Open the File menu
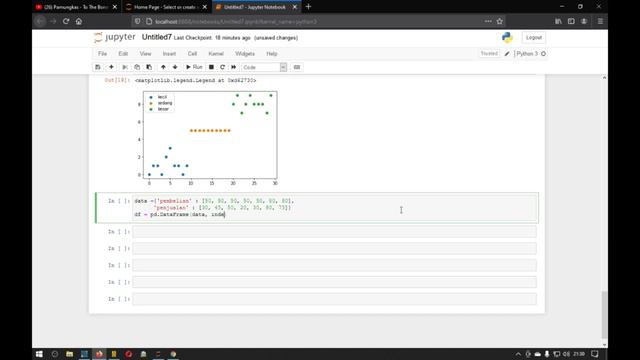The image size is (640, 360). pyautogui.click(x=102, y=53)
